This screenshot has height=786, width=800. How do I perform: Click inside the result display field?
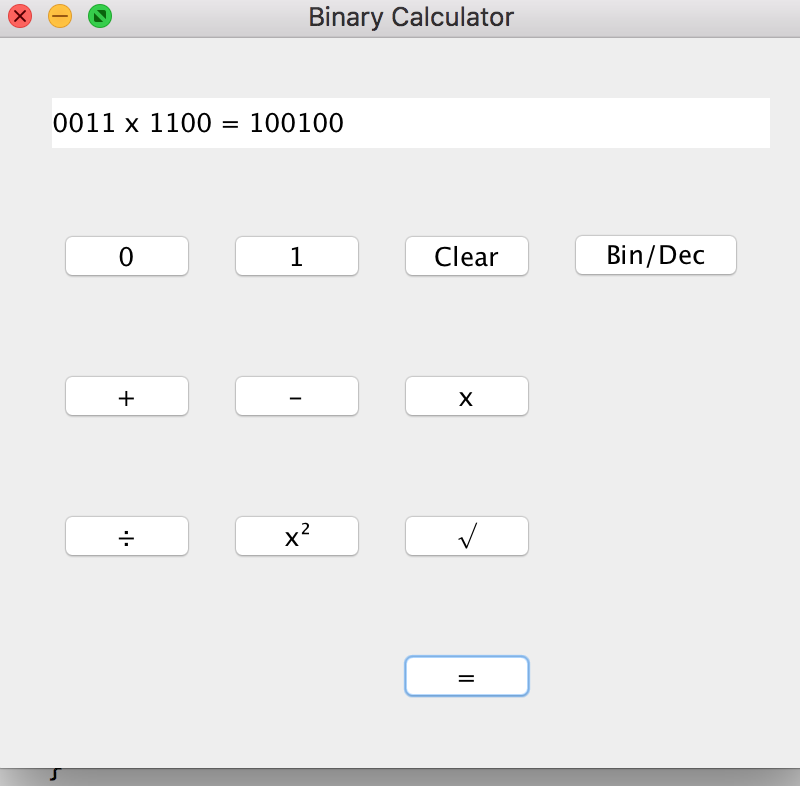coord(410,122)
